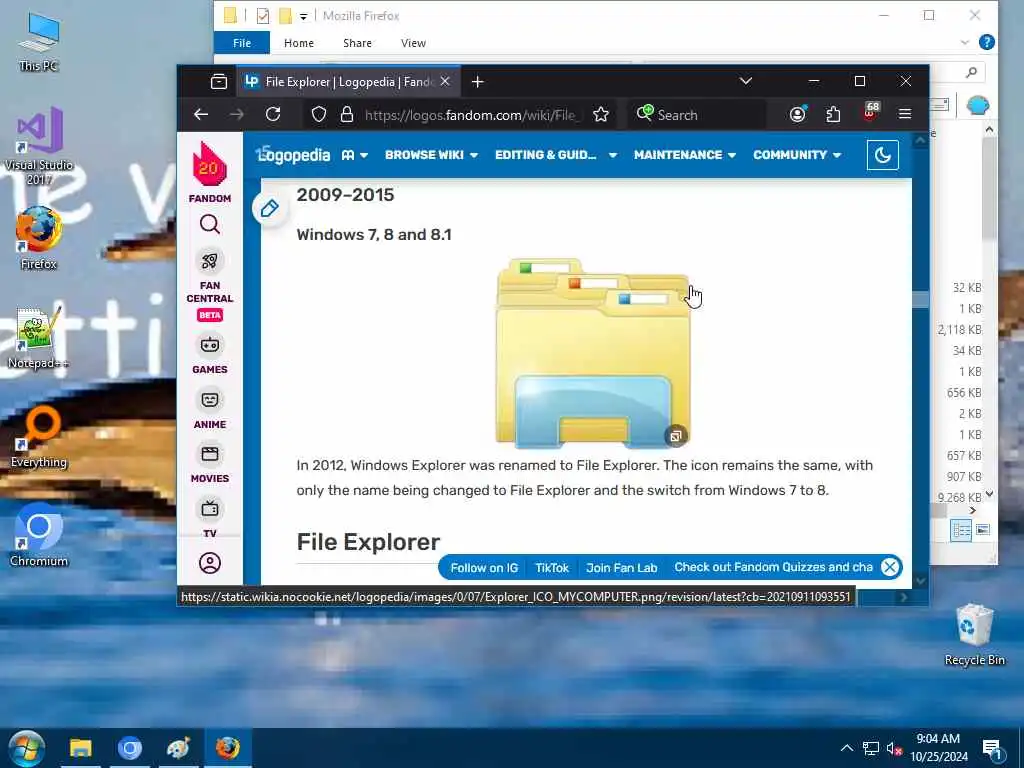Open TV section in Fandom sidebar
The height and width of the screenshot is (768, 1024).
click(x=210, y=517)
